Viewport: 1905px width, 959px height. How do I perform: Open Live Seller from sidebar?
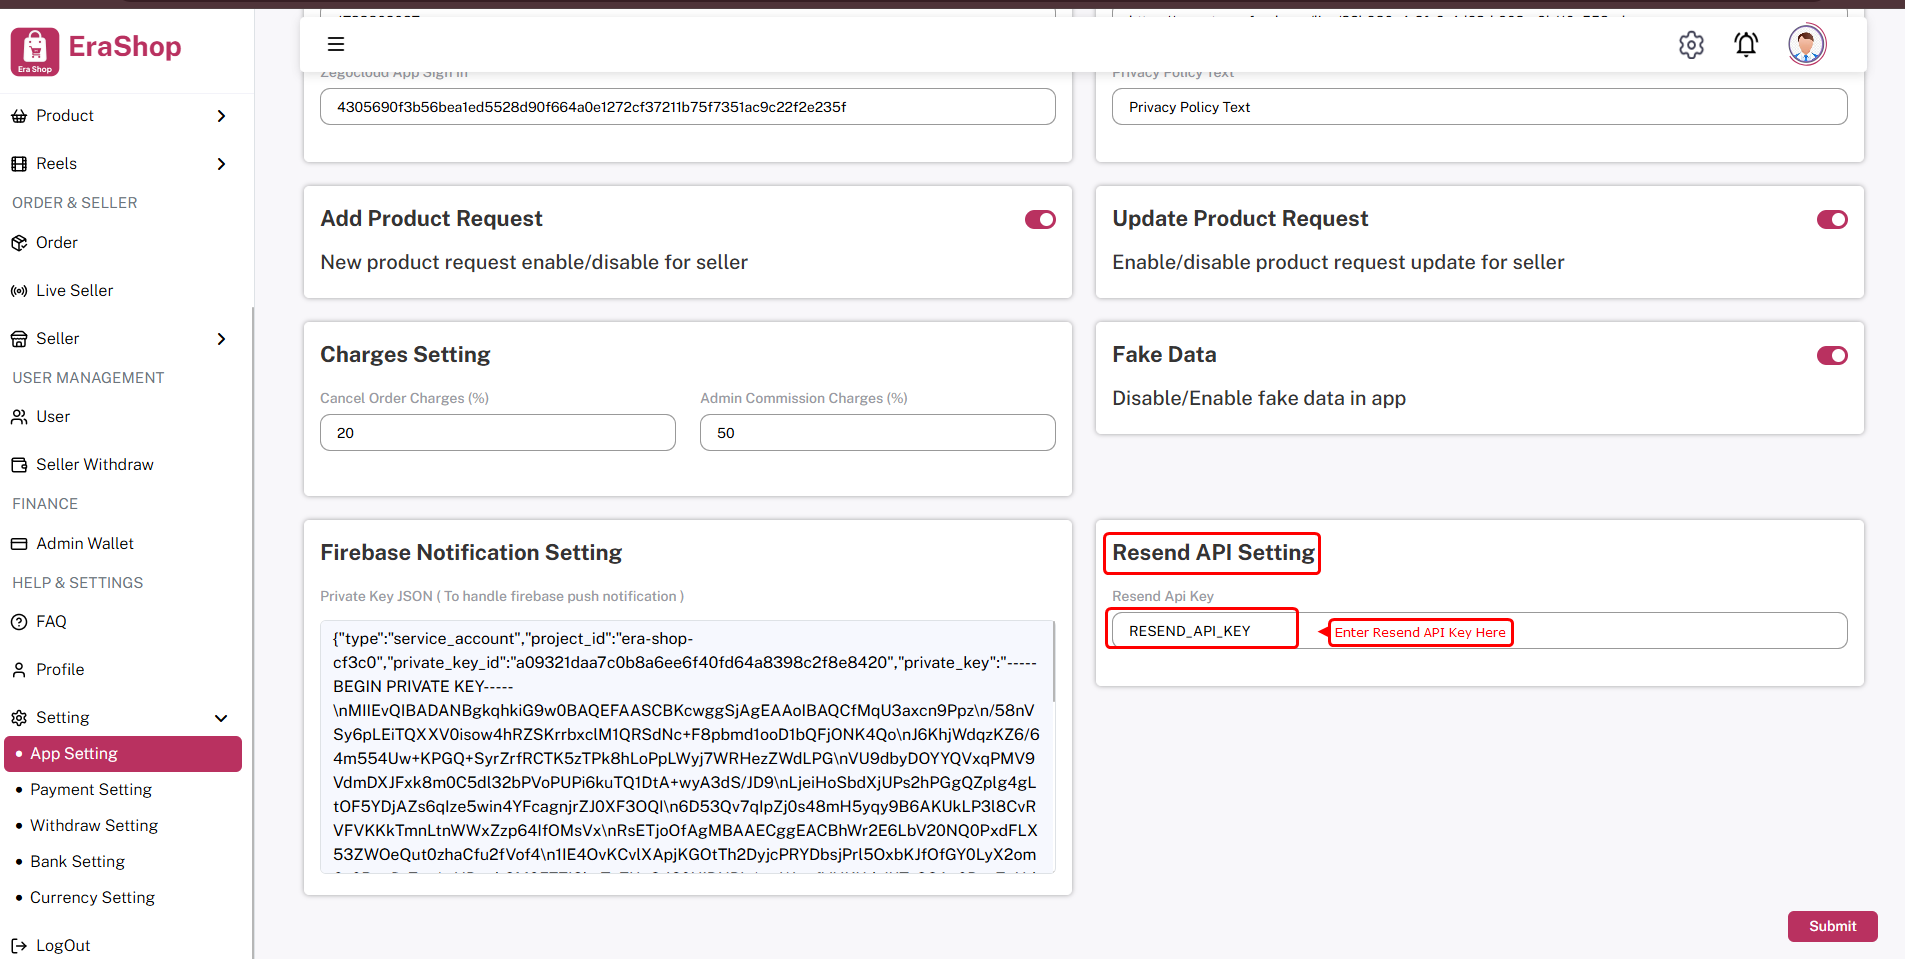[x=74, y=291]
